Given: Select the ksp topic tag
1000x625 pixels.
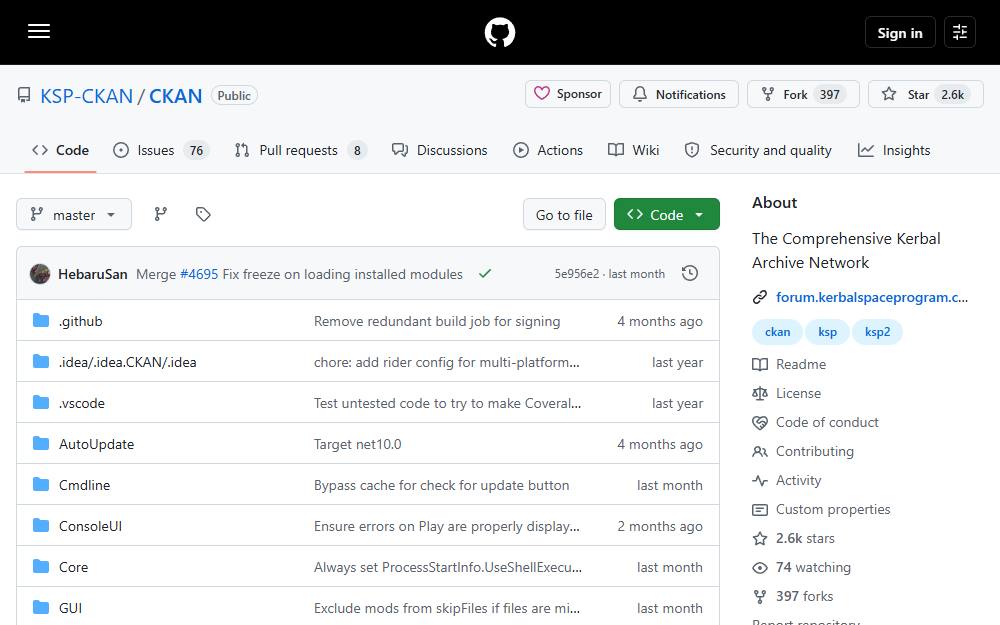Looking at the screenshot, I should tap(827, 332).
